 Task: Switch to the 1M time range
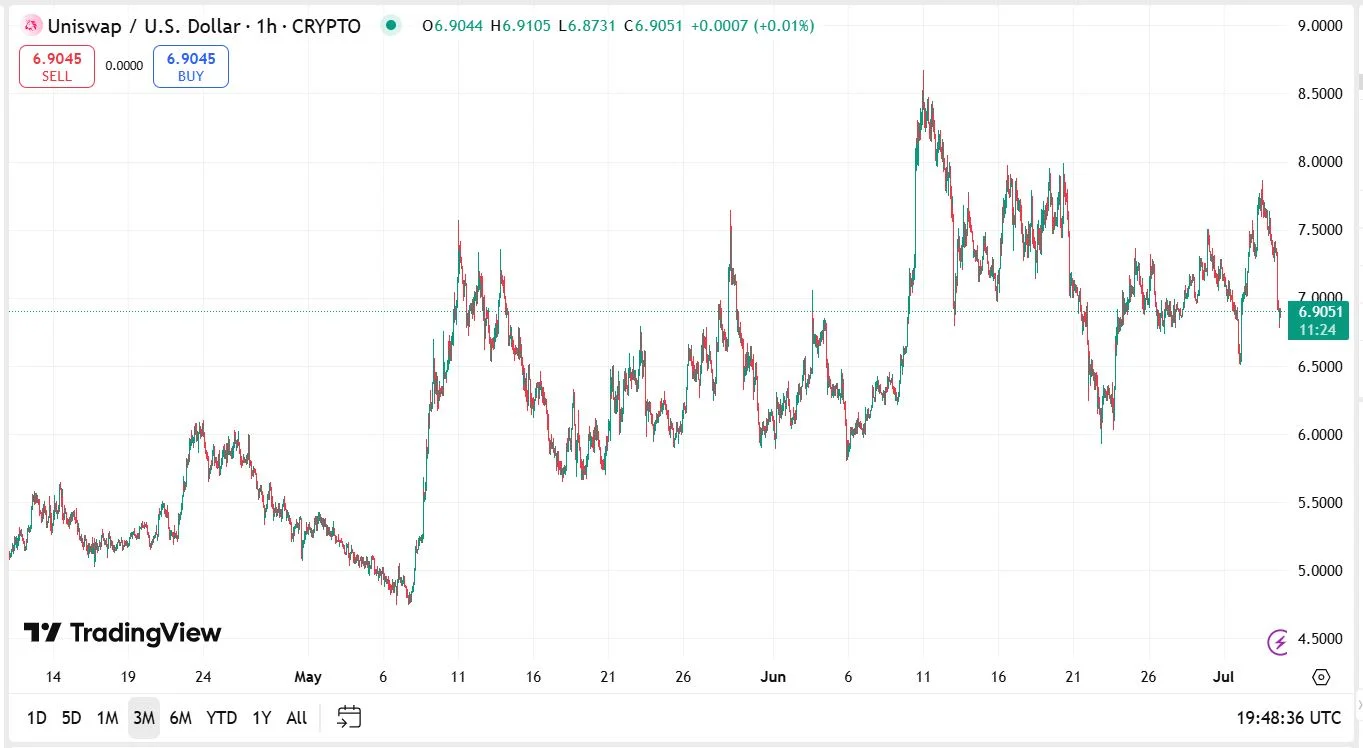(107, 717)
